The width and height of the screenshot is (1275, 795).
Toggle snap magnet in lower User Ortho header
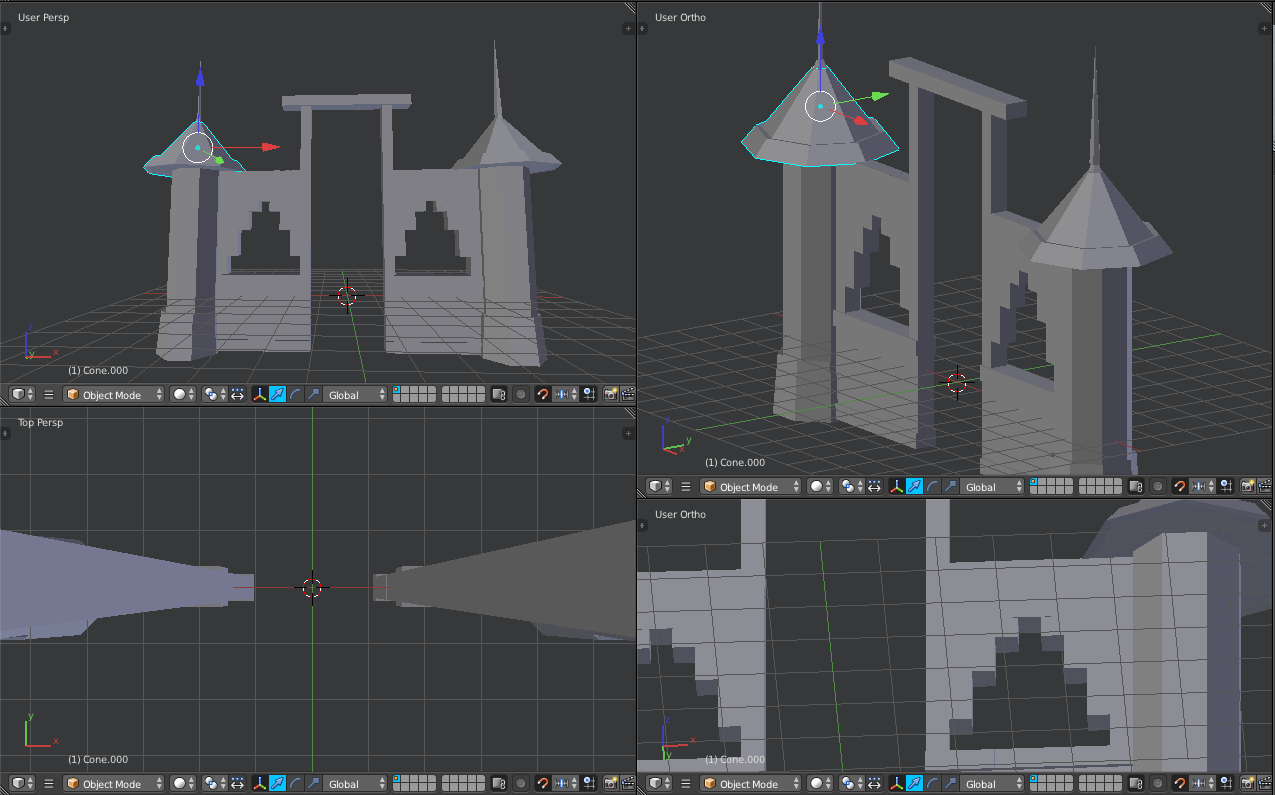tap(1179, 783)
